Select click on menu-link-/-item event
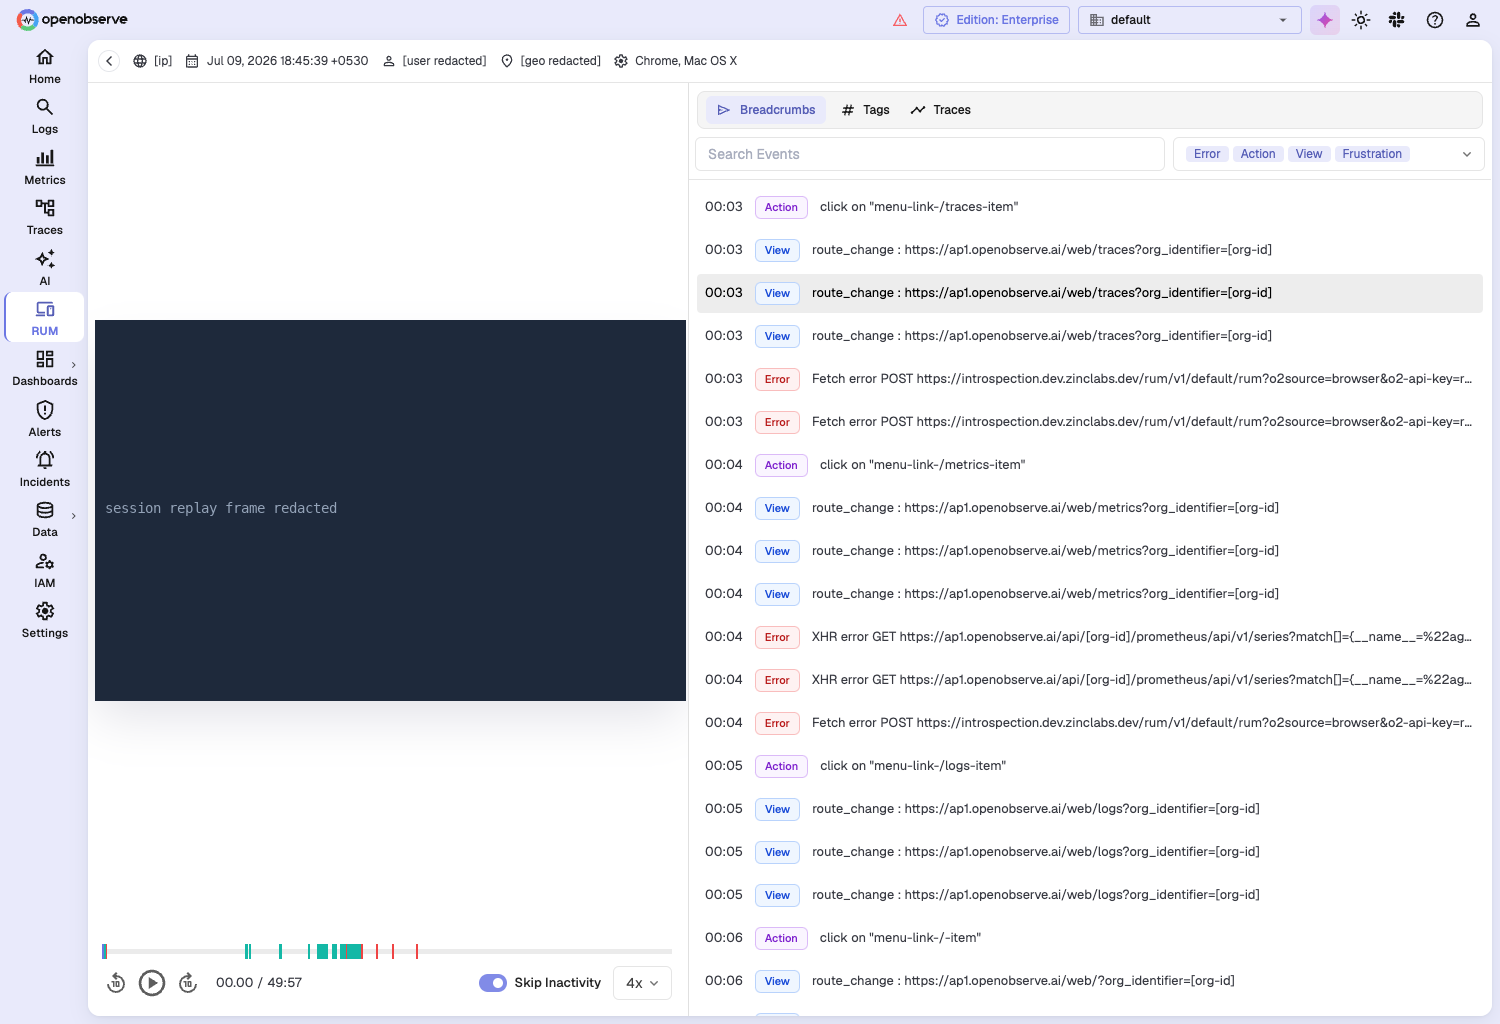Viewport: 1500px width, 1024px height. pos(1090,938)
